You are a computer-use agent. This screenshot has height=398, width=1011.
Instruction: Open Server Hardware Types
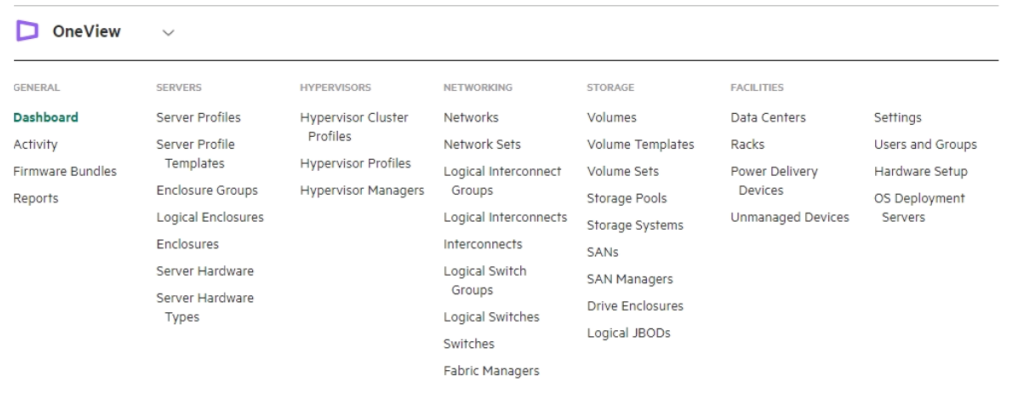pos(205,308)
